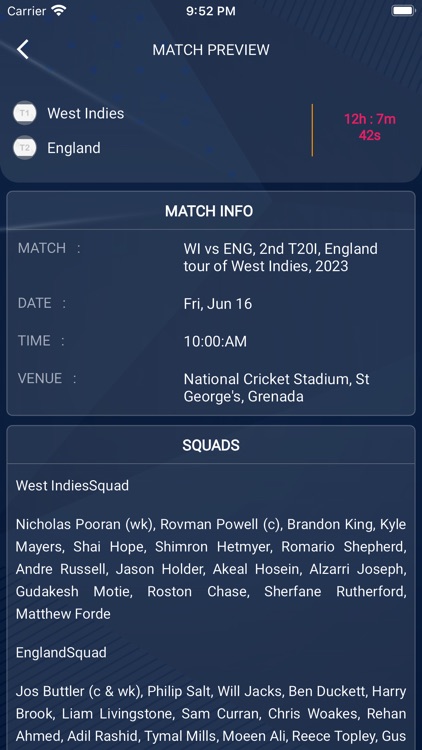Tap the MATCH INFO section header

click(209, 211)
